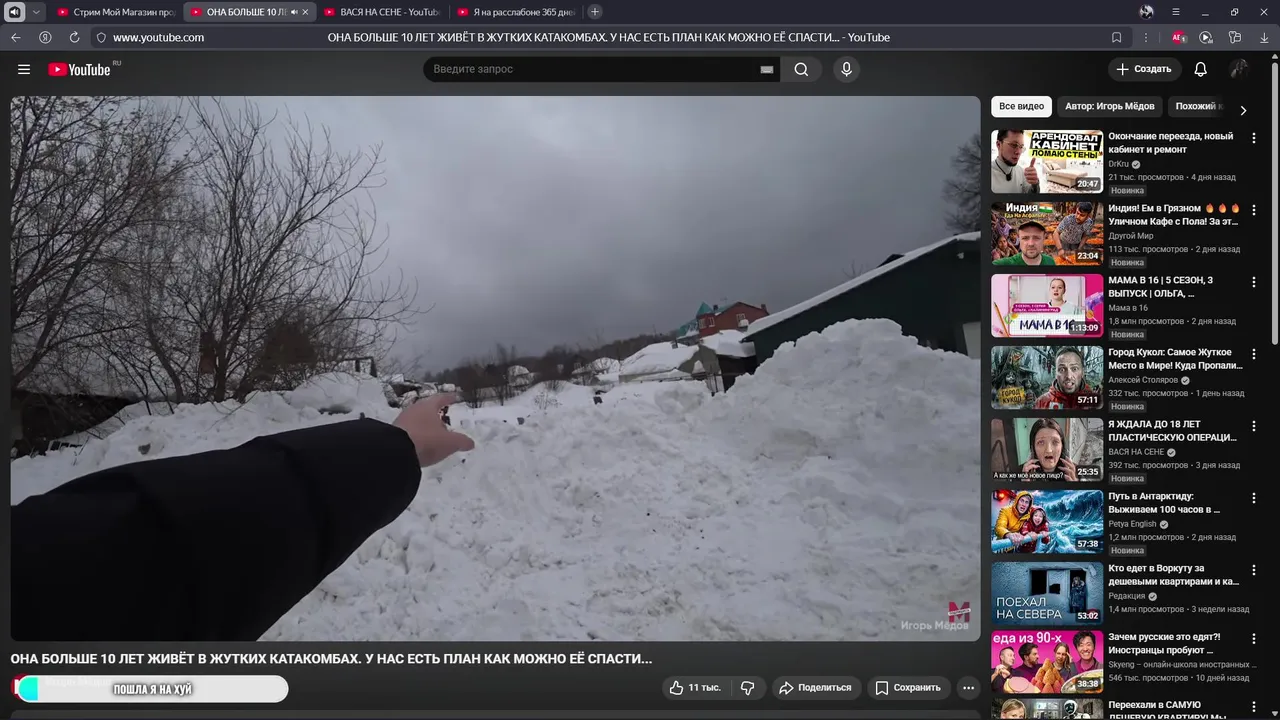Open the video picture-in-picture extension icon
Image resolution: width=1280 pixels, height=720 pixels.
pyautogui.click(x=1206, y=37)
